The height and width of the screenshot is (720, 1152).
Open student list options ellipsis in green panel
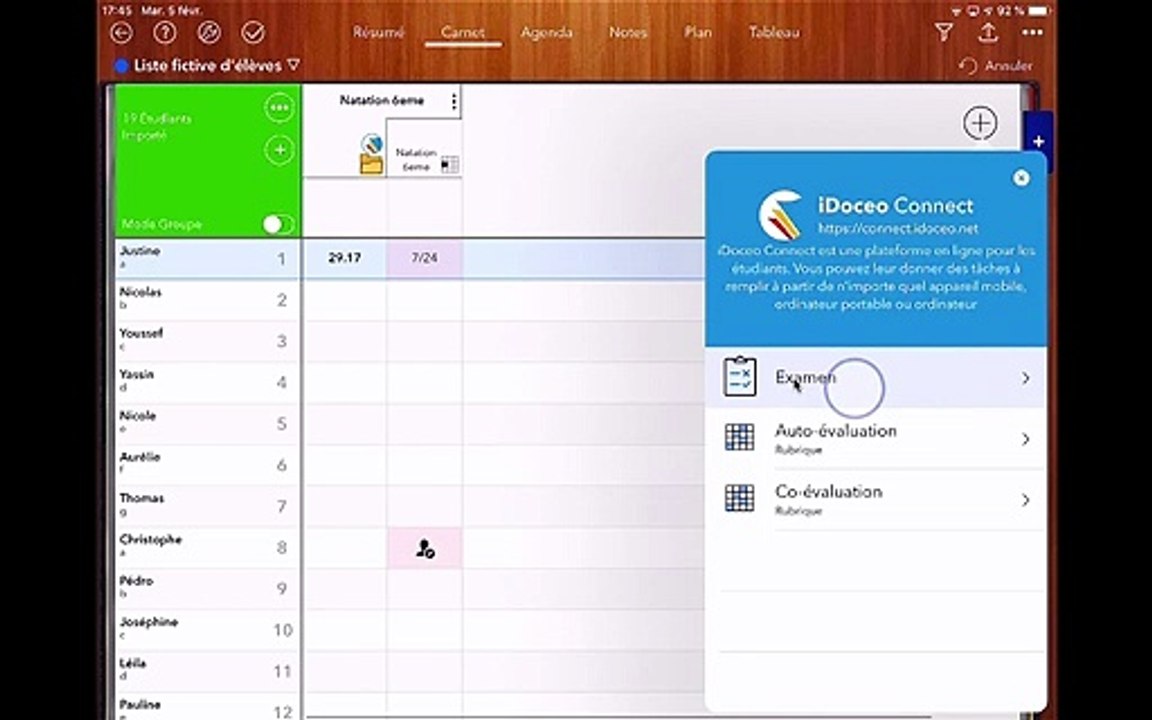pos(279,108)
